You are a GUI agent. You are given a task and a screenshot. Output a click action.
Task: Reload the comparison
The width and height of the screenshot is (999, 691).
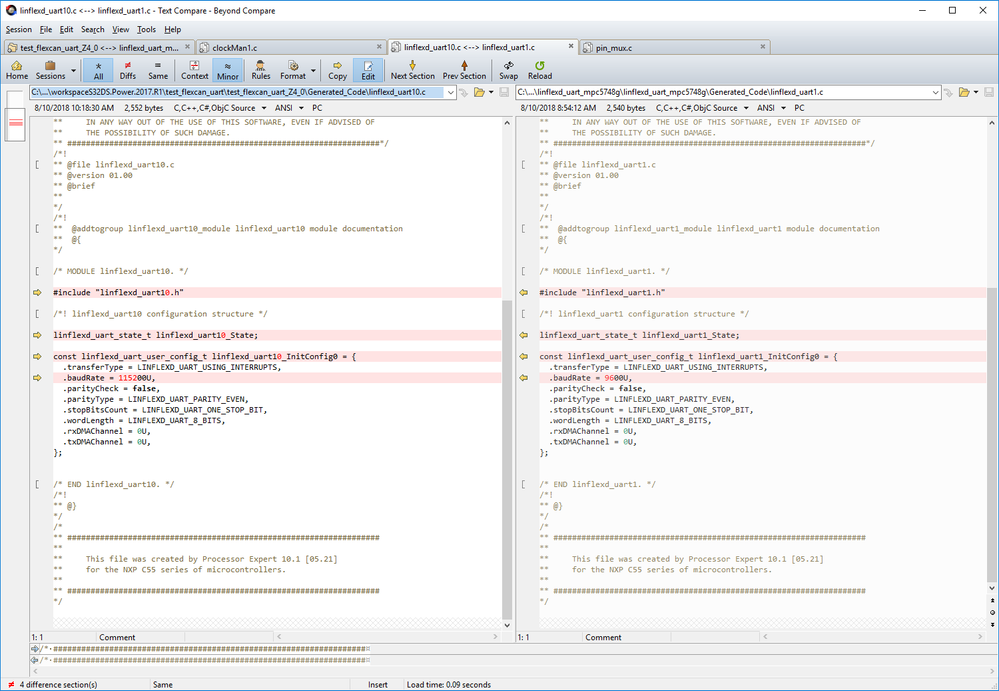pyautogui.click(x=540, y=70)
